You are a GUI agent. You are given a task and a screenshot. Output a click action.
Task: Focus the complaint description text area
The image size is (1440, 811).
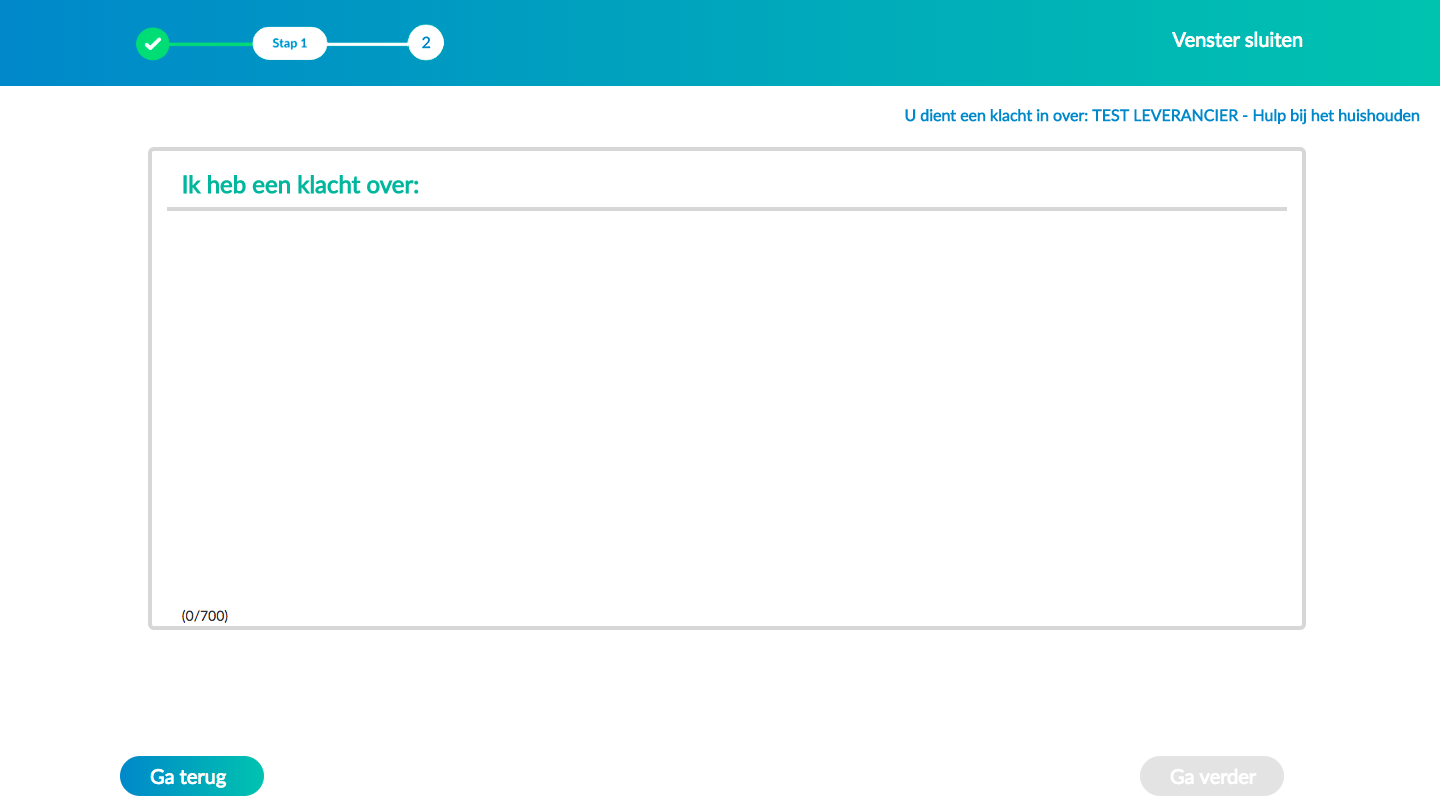click(x=726, y=410)
